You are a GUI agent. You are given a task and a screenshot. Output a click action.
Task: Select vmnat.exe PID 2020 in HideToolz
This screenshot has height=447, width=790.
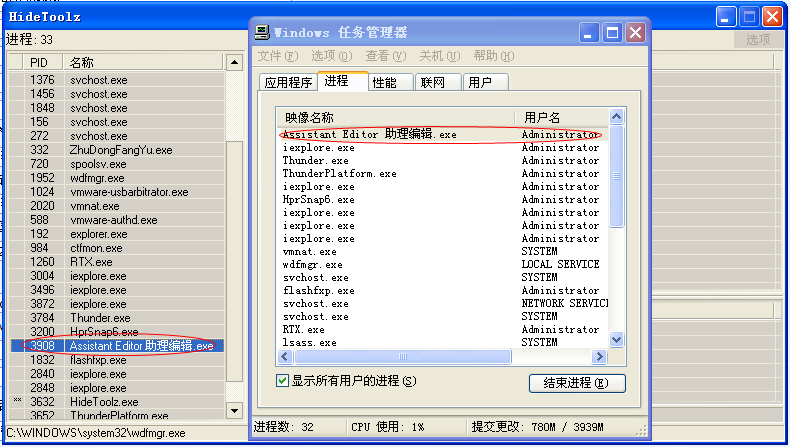[x=117, y=206]
